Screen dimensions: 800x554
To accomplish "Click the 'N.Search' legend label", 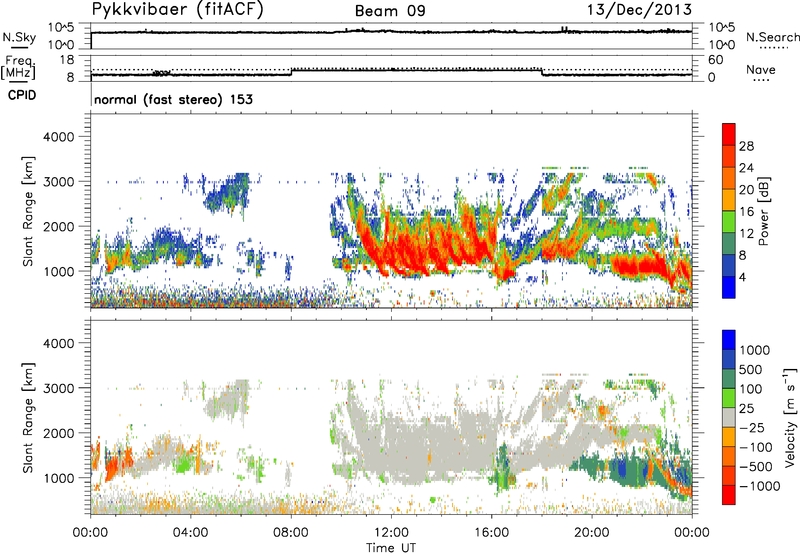I will pos(772,37).
